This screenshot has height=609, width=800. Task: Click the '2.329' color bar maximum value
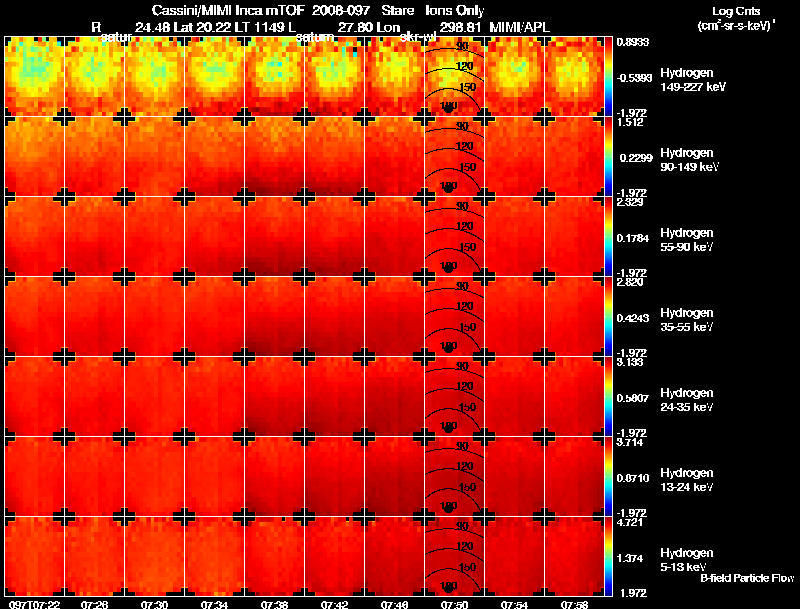tap(630, 202)
